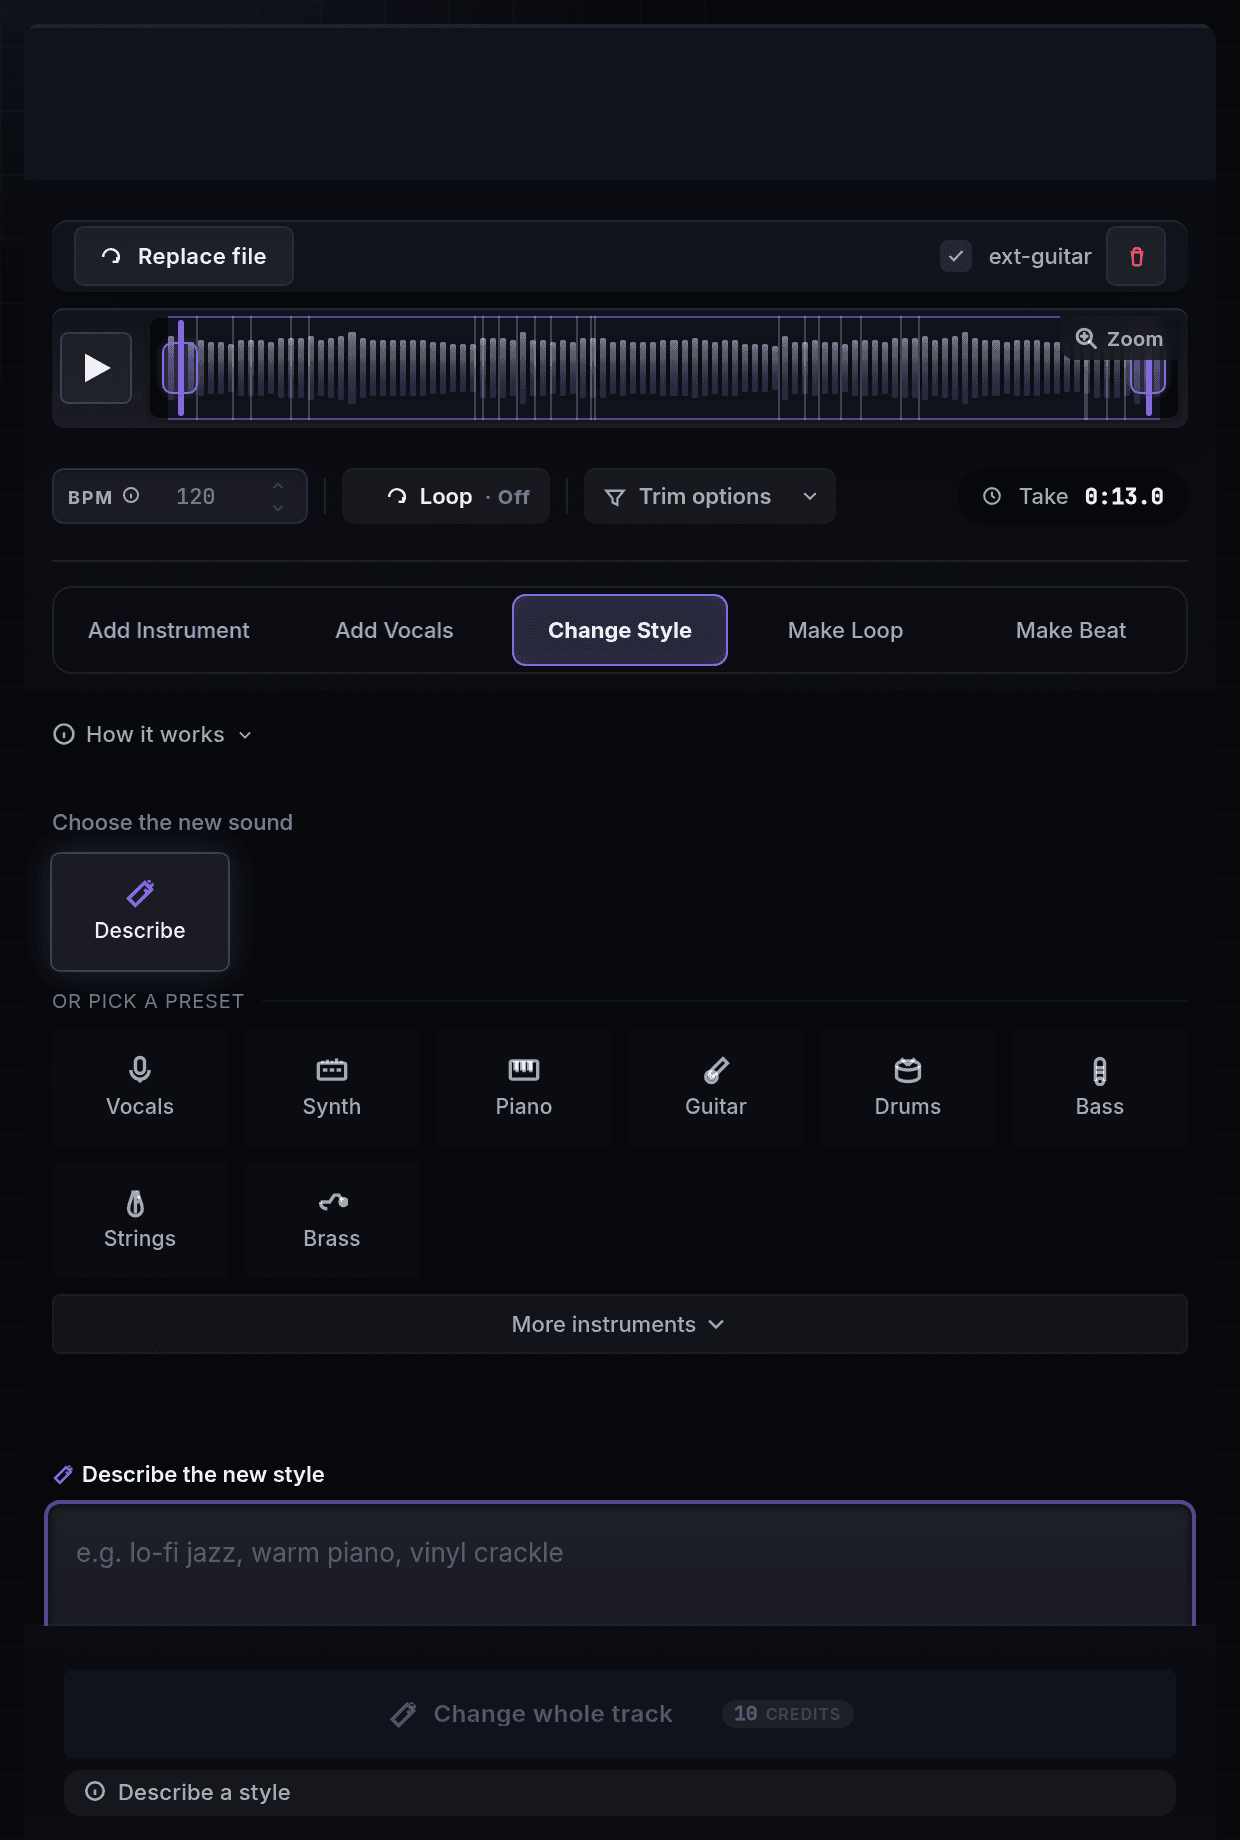1240x1840 pixels.
Task: Expand More instruments list
Action: [620, 1324]
